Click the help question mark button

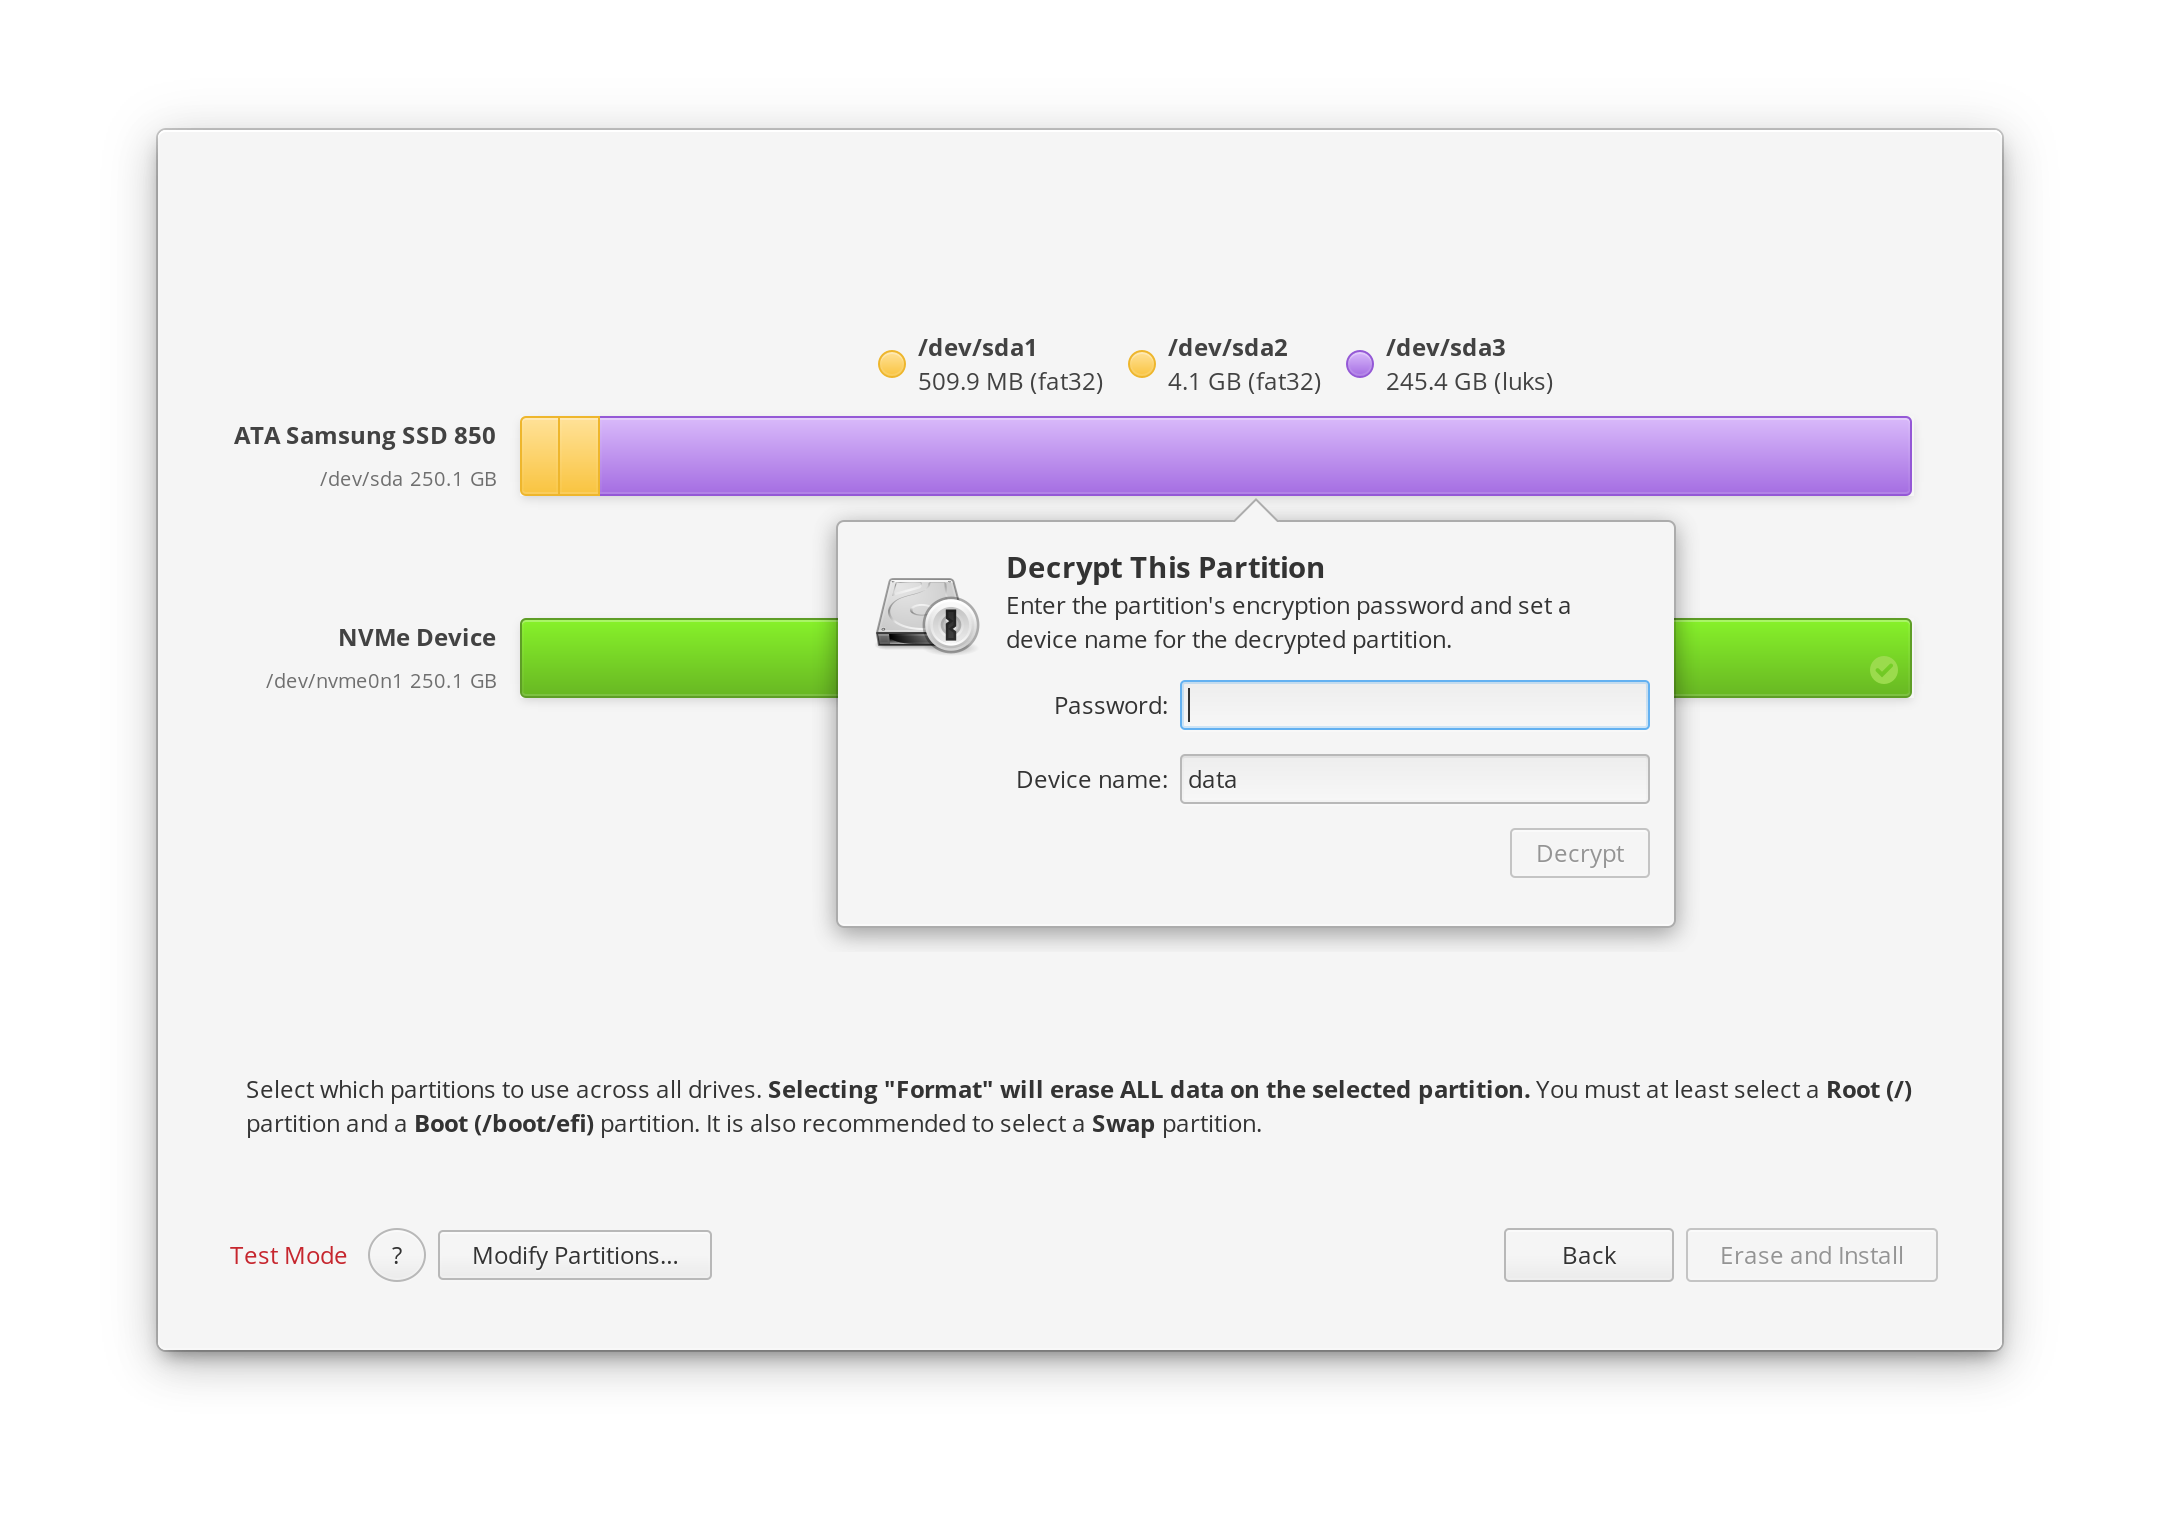point(395,1255)
